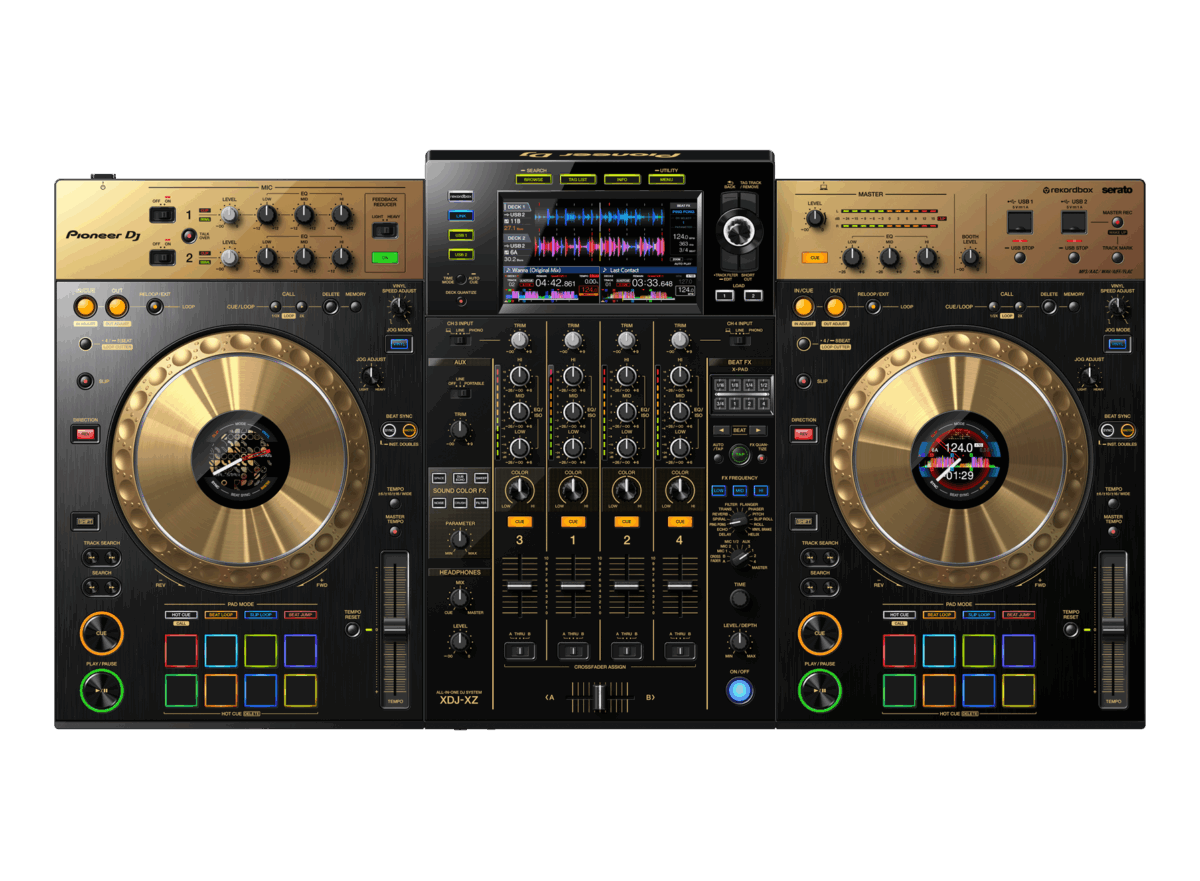
Task: Skip to previous track with left deck TRACK SEARCH
Action: [x=90, y=558]
